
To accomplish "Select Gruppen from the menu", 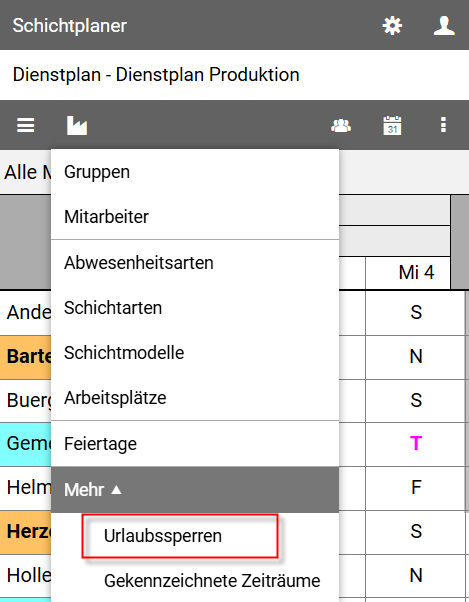I will [195, 172].
